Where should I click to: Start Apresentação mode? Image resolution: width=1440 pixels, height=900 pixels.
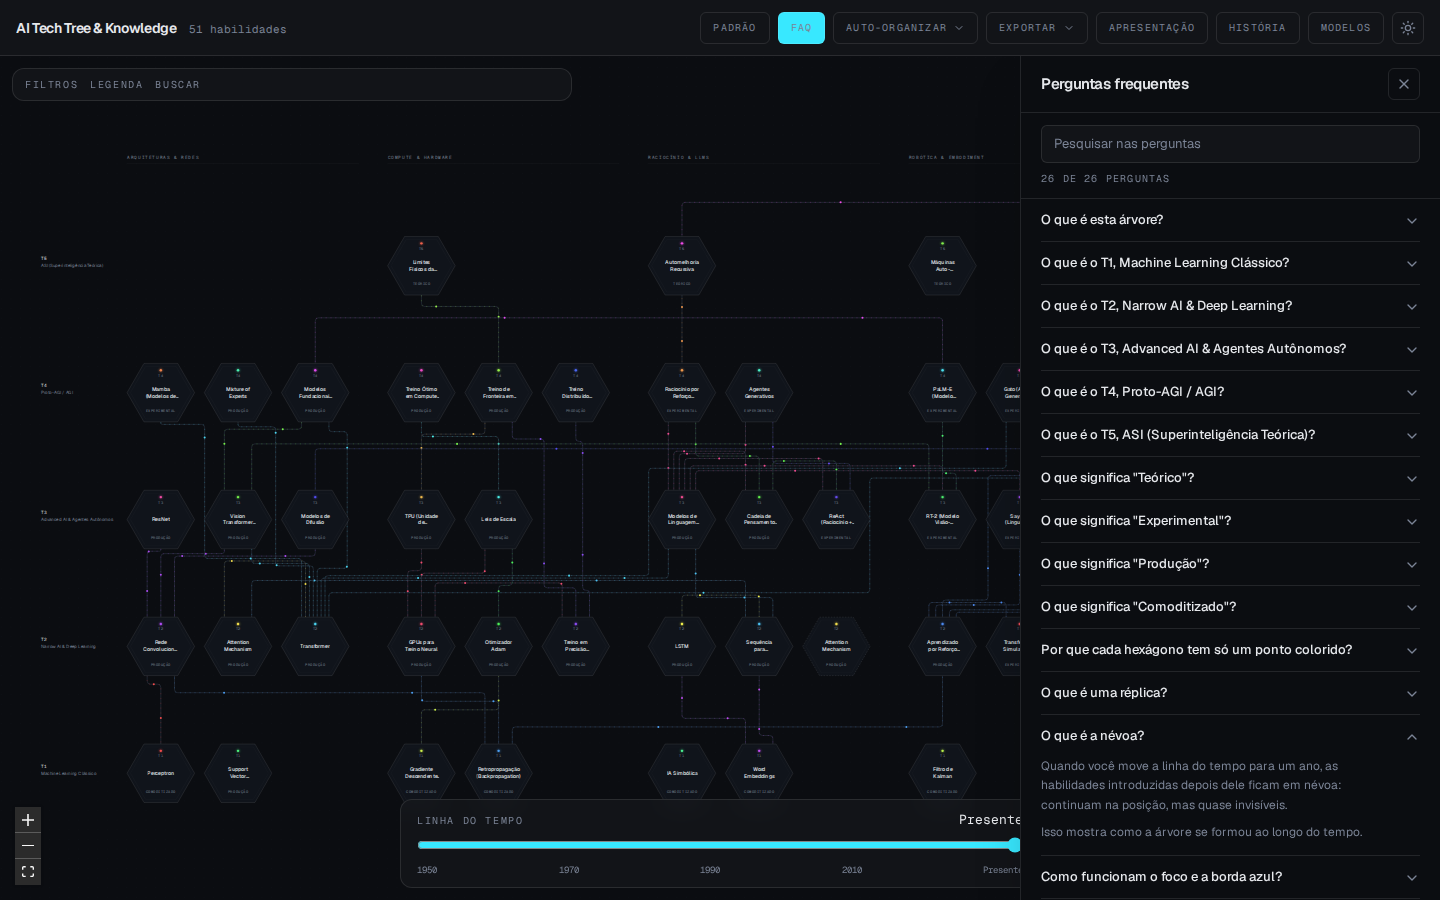1151,28
